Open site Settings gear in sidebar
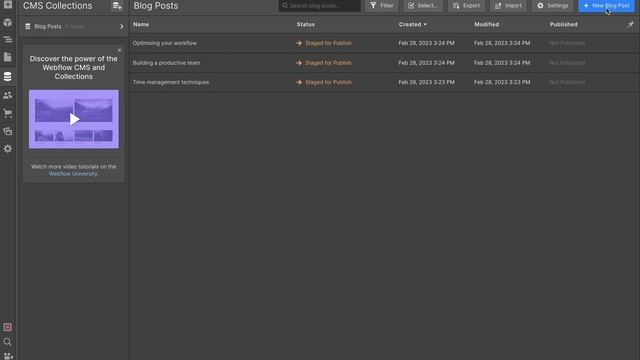 7,149
